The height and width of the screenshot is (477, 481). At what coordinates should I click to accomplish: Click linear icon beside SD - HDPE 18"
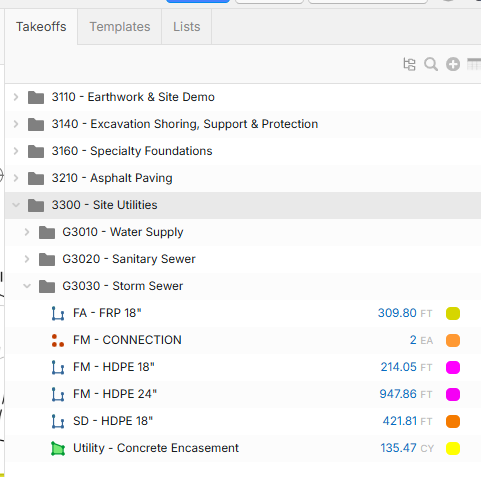[x=58, y=421]
